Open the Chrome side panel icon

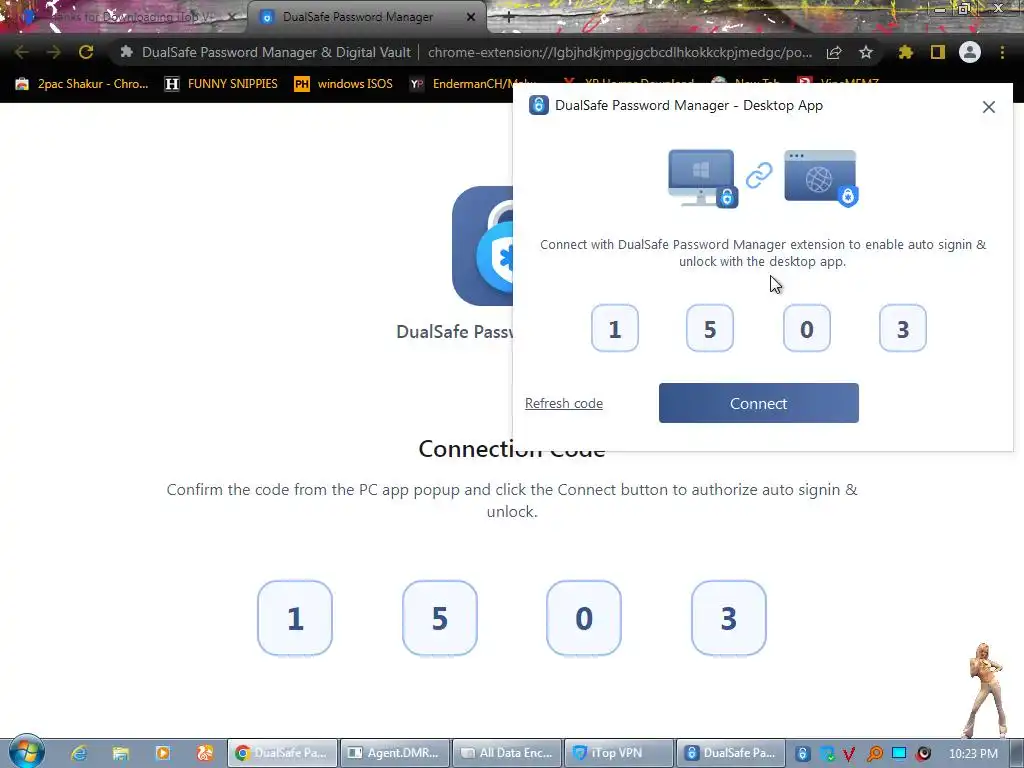tap(938, 52)
